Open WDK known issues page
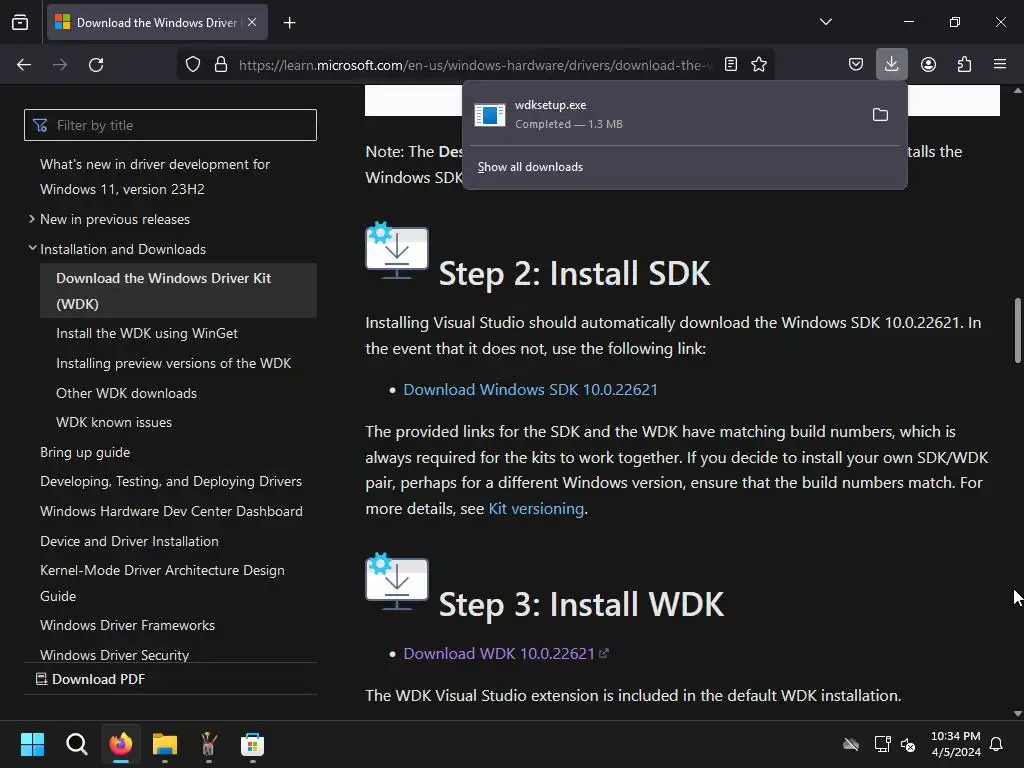The height and width of the screenshot is (768, 1024). (x=114, y=423)
